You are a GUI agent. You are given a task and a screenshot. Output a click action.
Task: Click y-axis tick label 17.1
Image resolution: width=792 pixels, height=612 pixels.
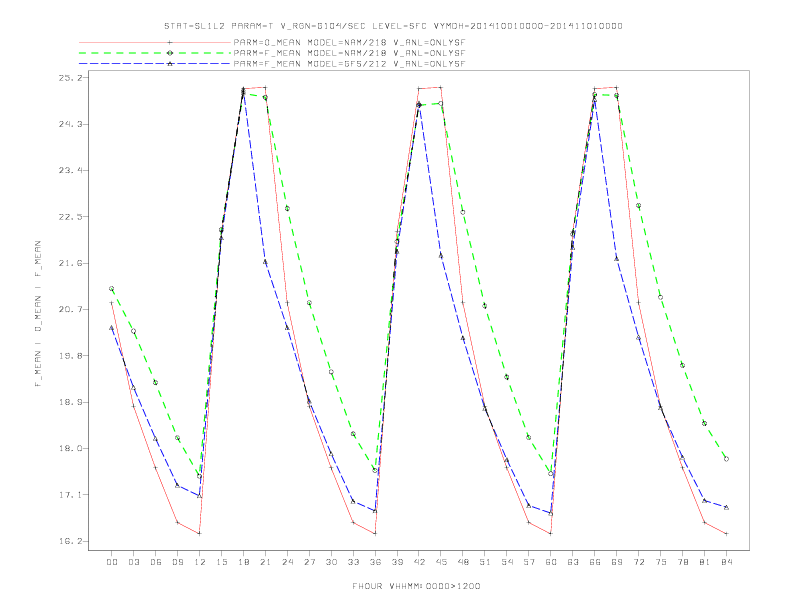[x=70, y=495]
